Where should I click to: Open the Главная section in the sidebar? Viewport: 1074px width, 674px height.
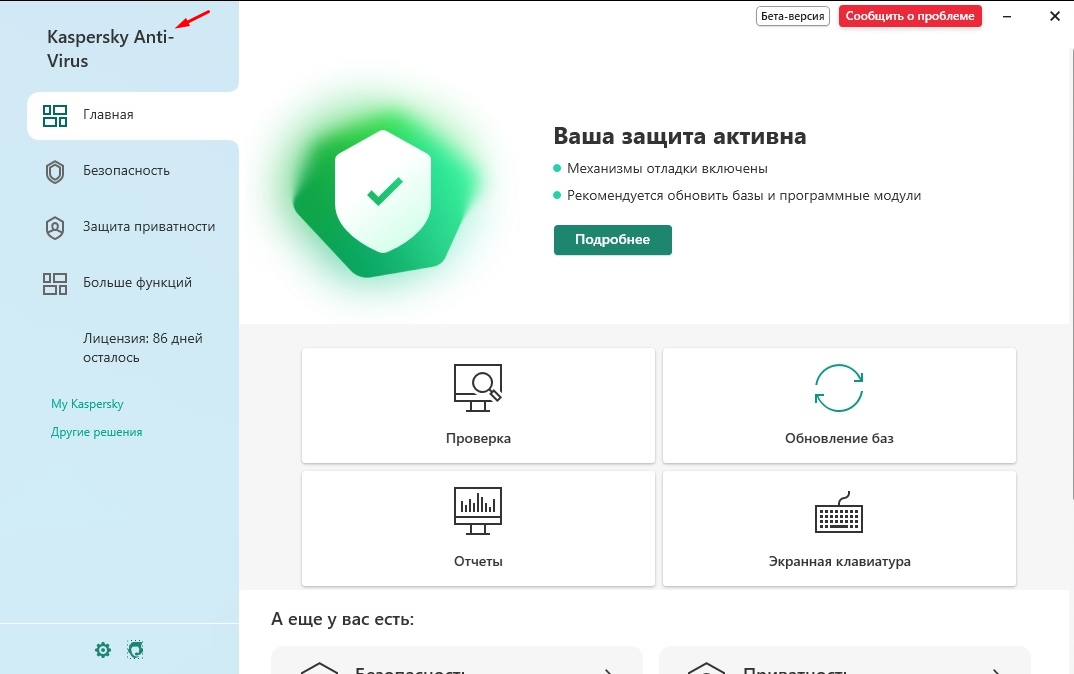[132, 116]
